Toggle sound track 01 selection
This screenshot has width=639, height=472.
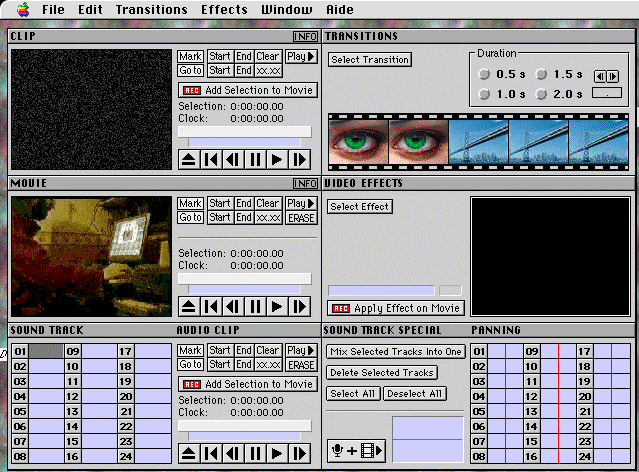point(46,351)
